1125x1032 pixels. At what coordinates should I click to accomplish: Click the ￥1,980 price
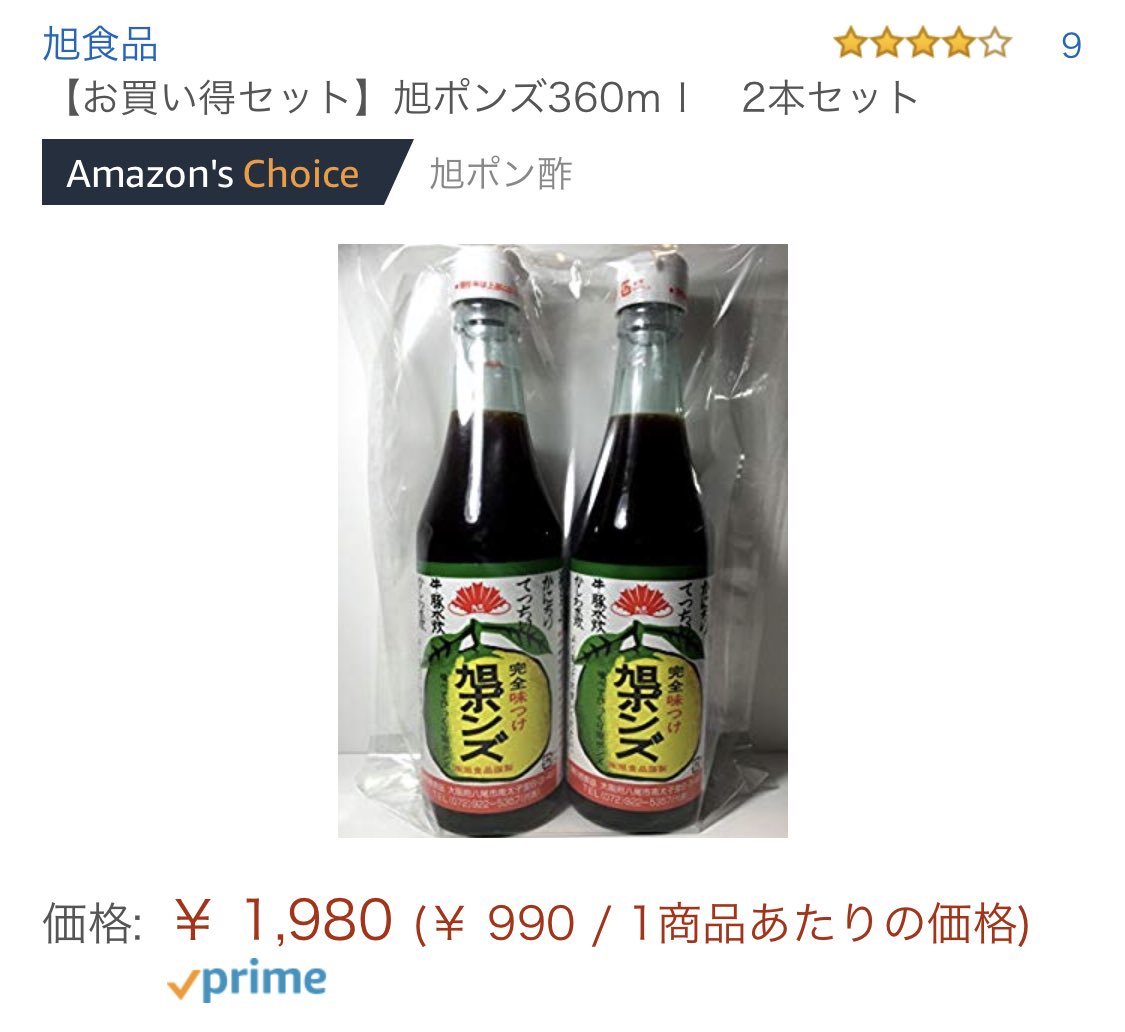[283, 920]
